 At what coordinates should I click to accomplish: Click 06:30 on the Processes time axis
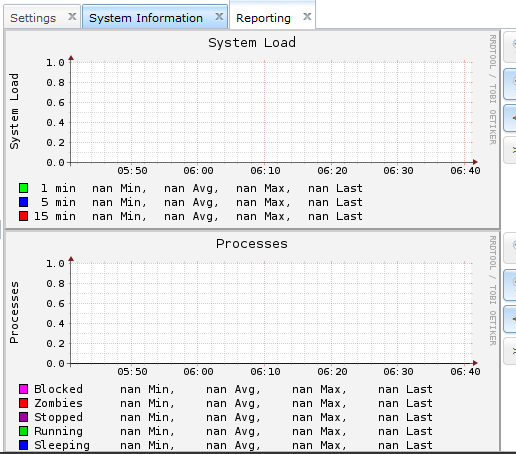pyautogui.click(x=398, y=372)
